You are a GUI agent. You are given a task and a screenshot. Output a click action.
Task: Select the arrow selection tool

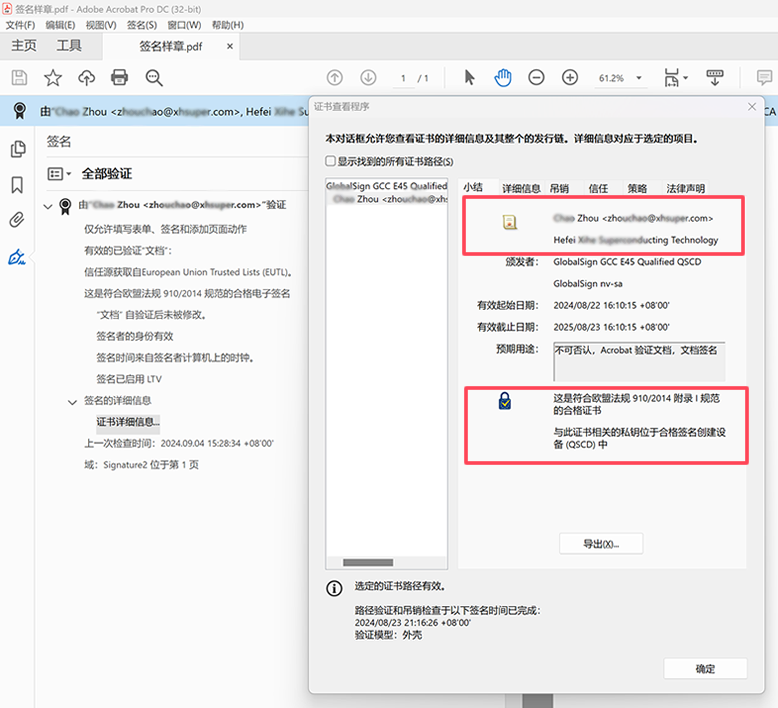pos(469,77)
